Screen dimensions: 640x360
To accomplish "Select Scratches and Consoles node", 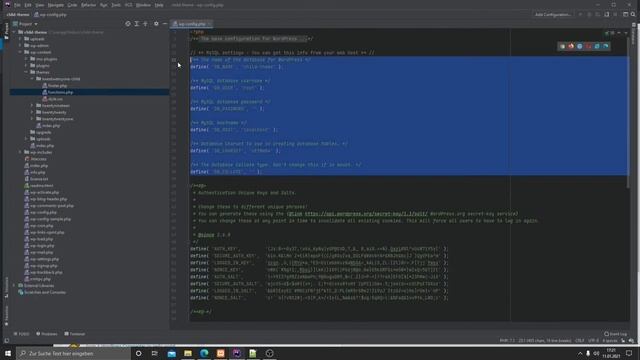I will (45, 292).
